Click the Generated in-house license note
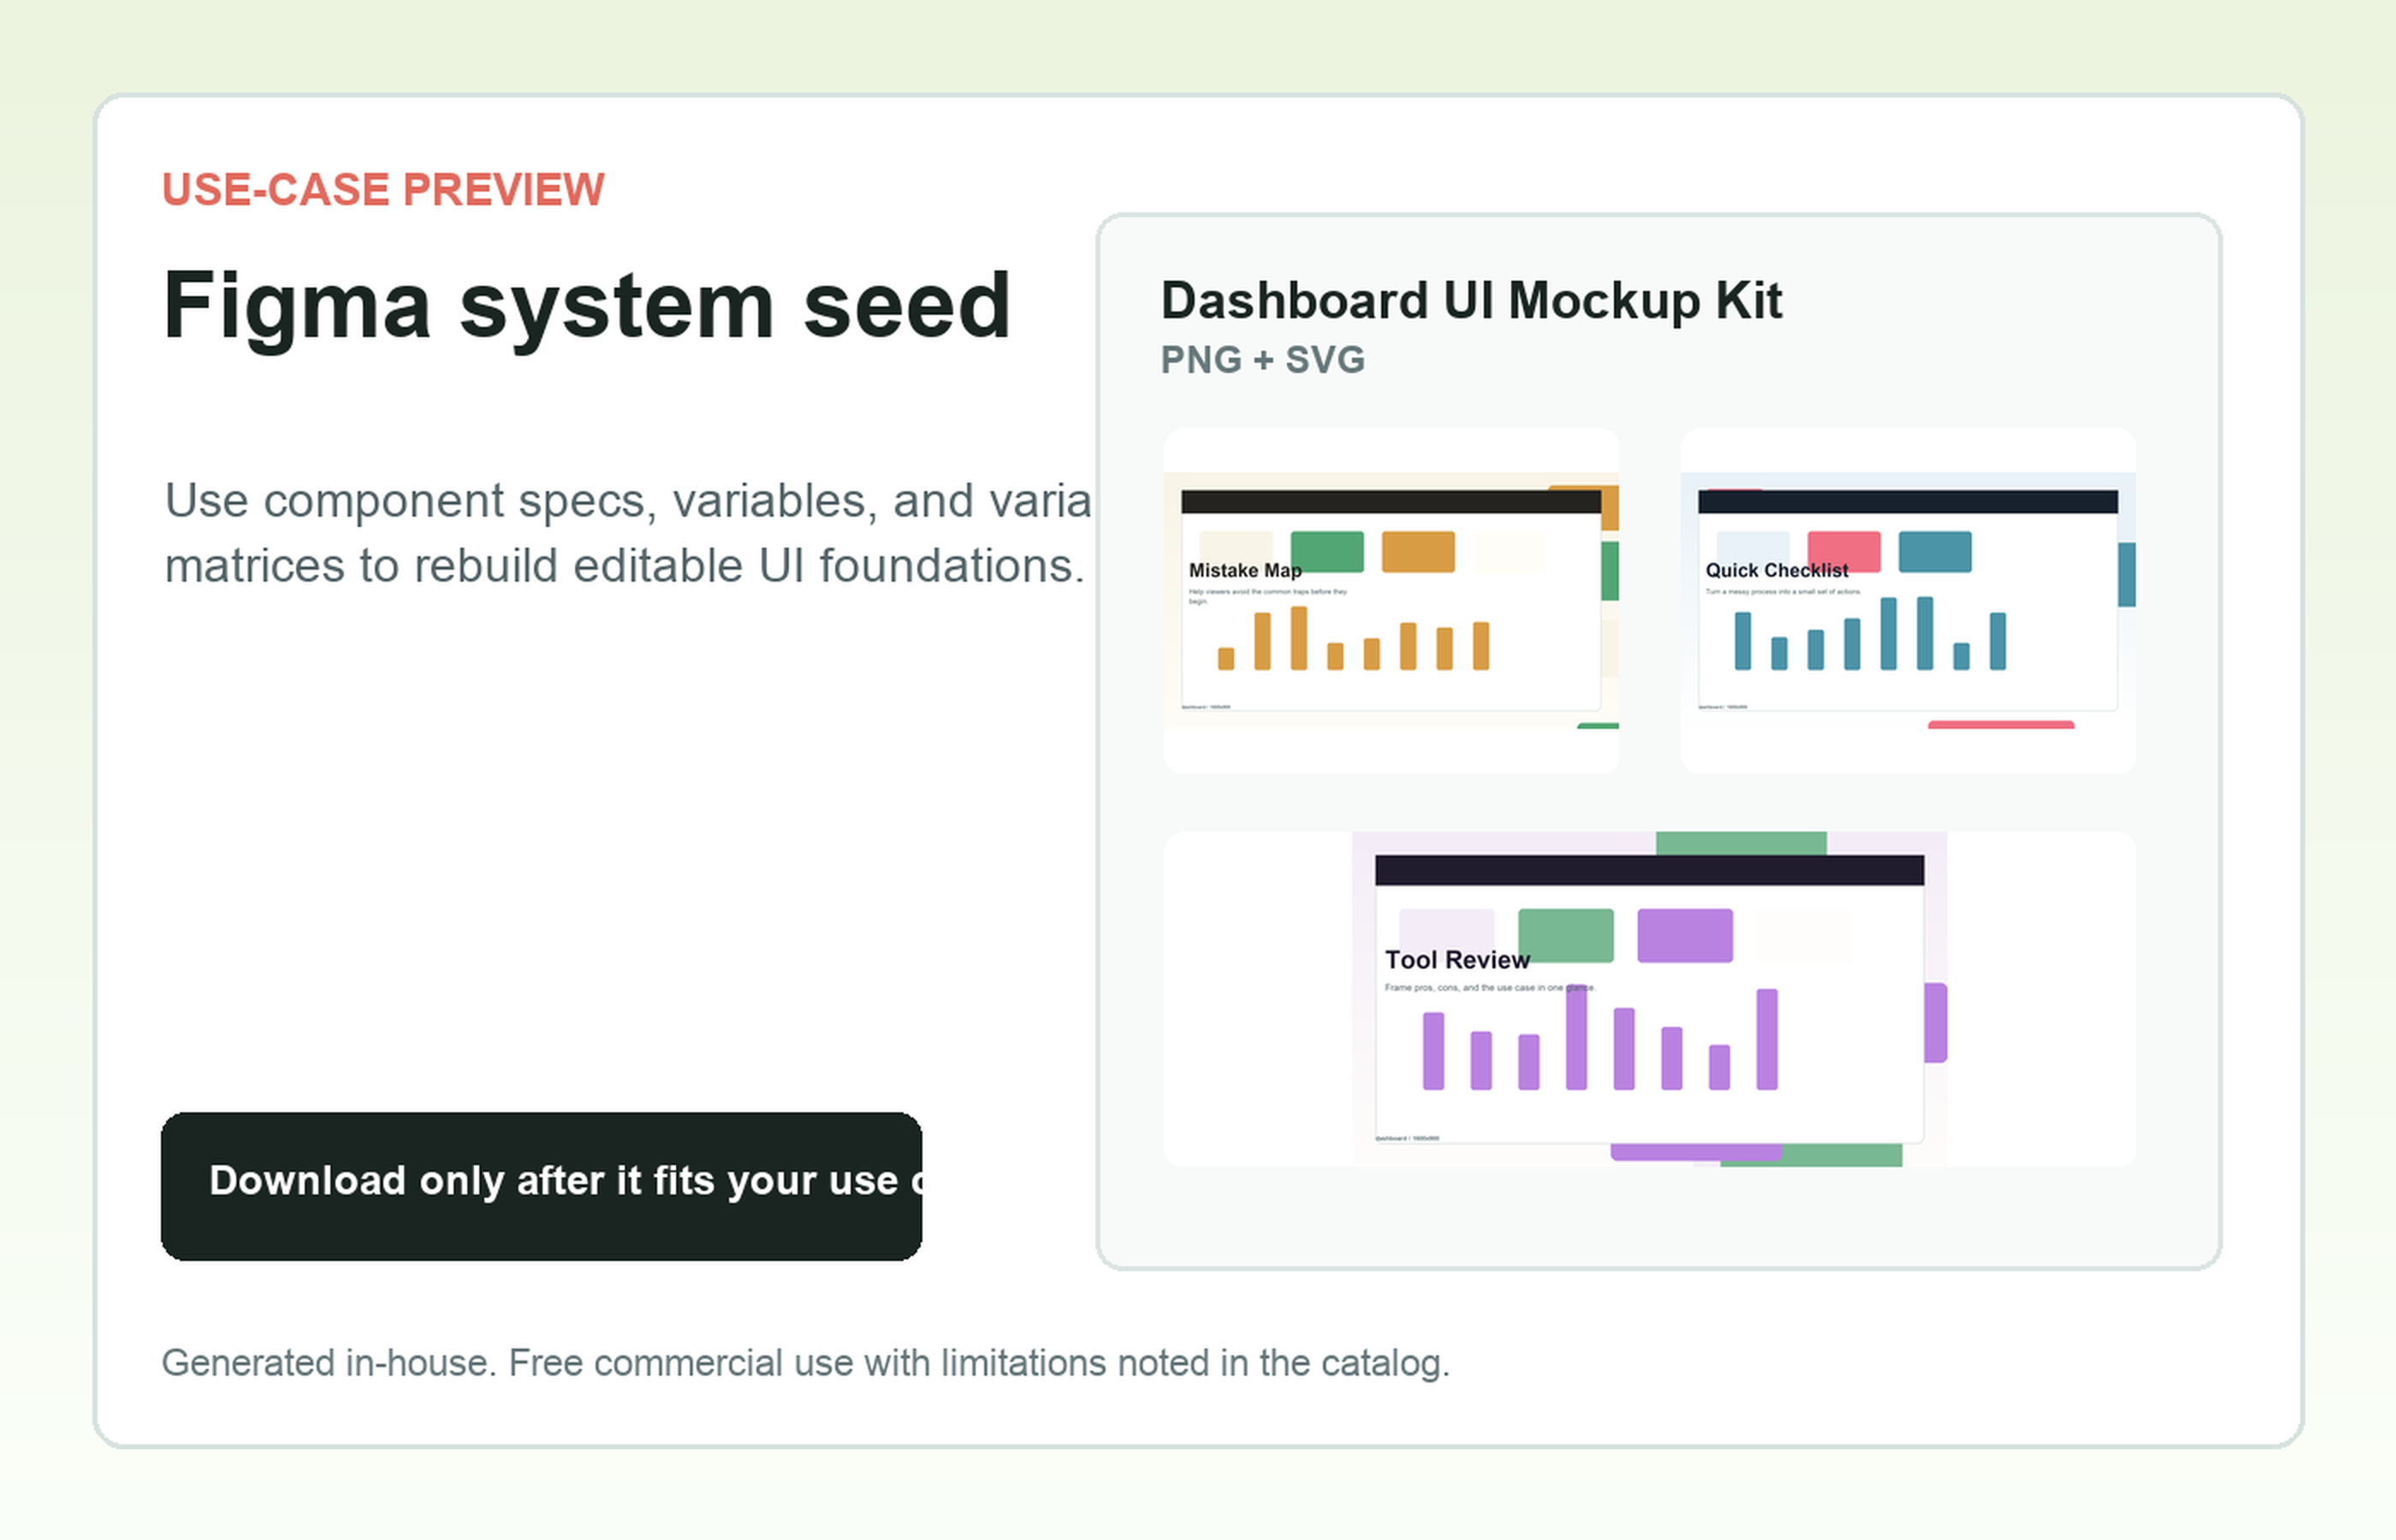The image size is (2396, 1540). click(806, 1363)
